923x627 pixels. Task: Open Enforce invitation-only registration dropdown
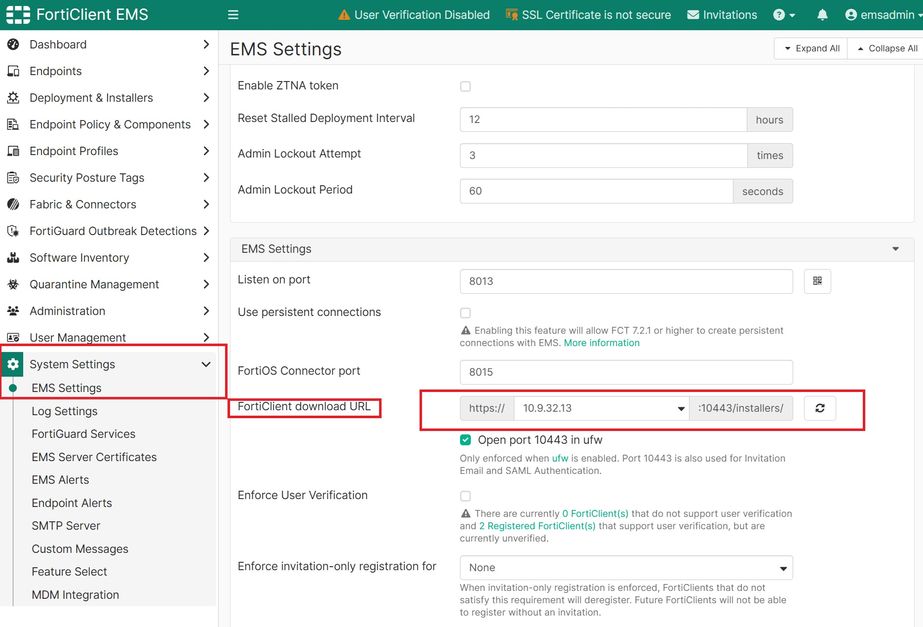point(626,567)
